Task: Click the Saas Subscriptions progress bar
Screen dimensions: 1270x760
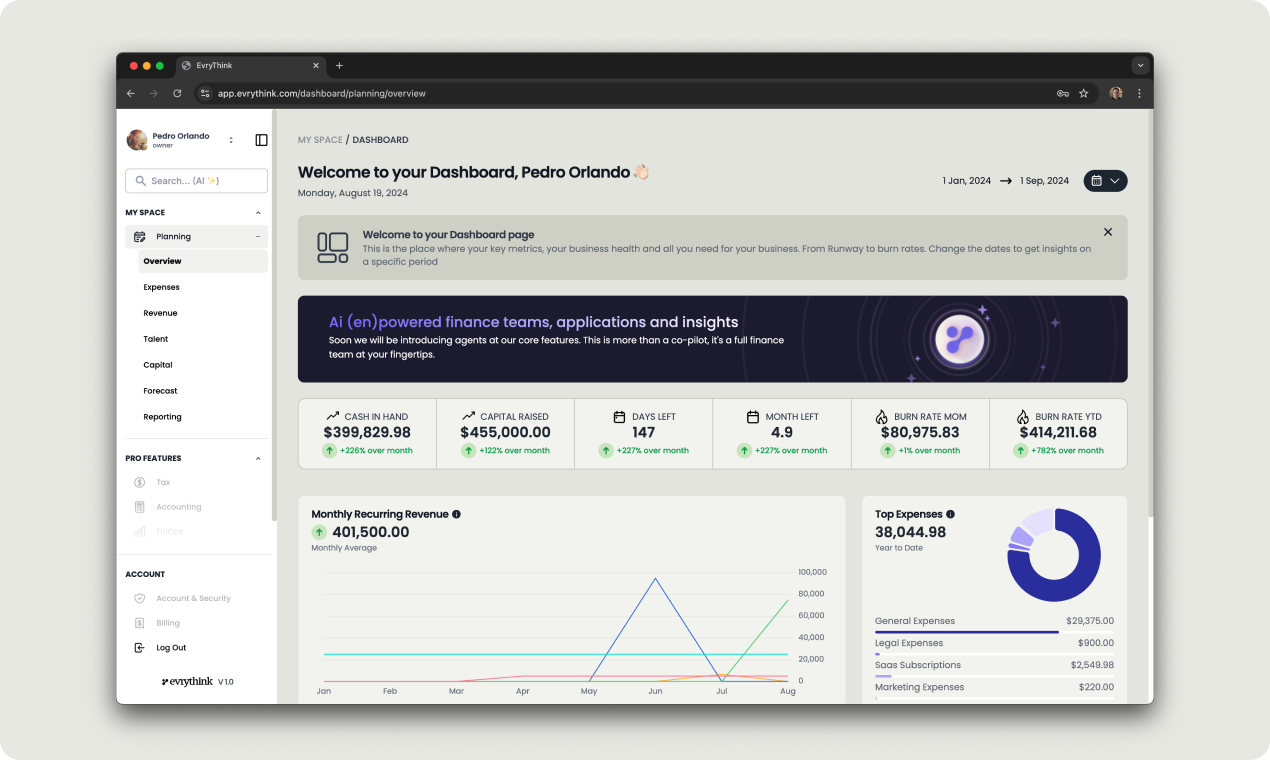Action: coord(994,676)
